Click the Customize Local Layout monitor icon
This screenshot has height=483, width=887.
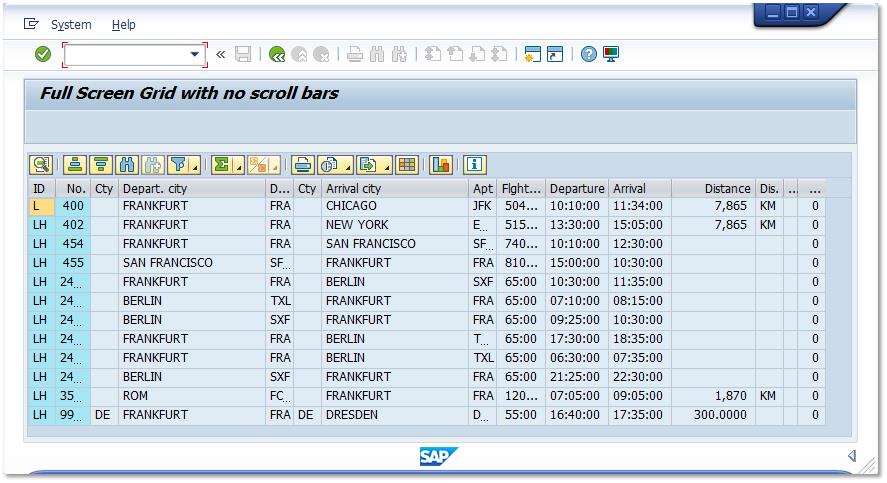pos(611,54)
